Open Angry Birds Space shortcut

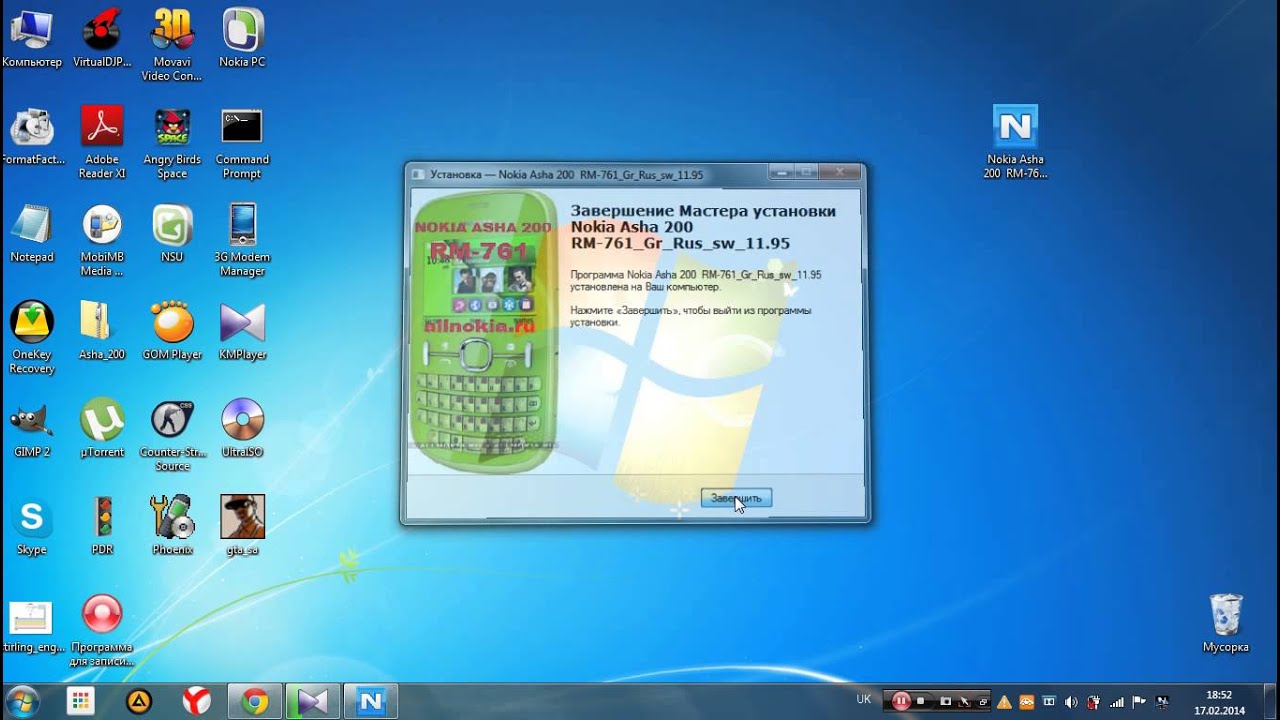click(172, 143)
